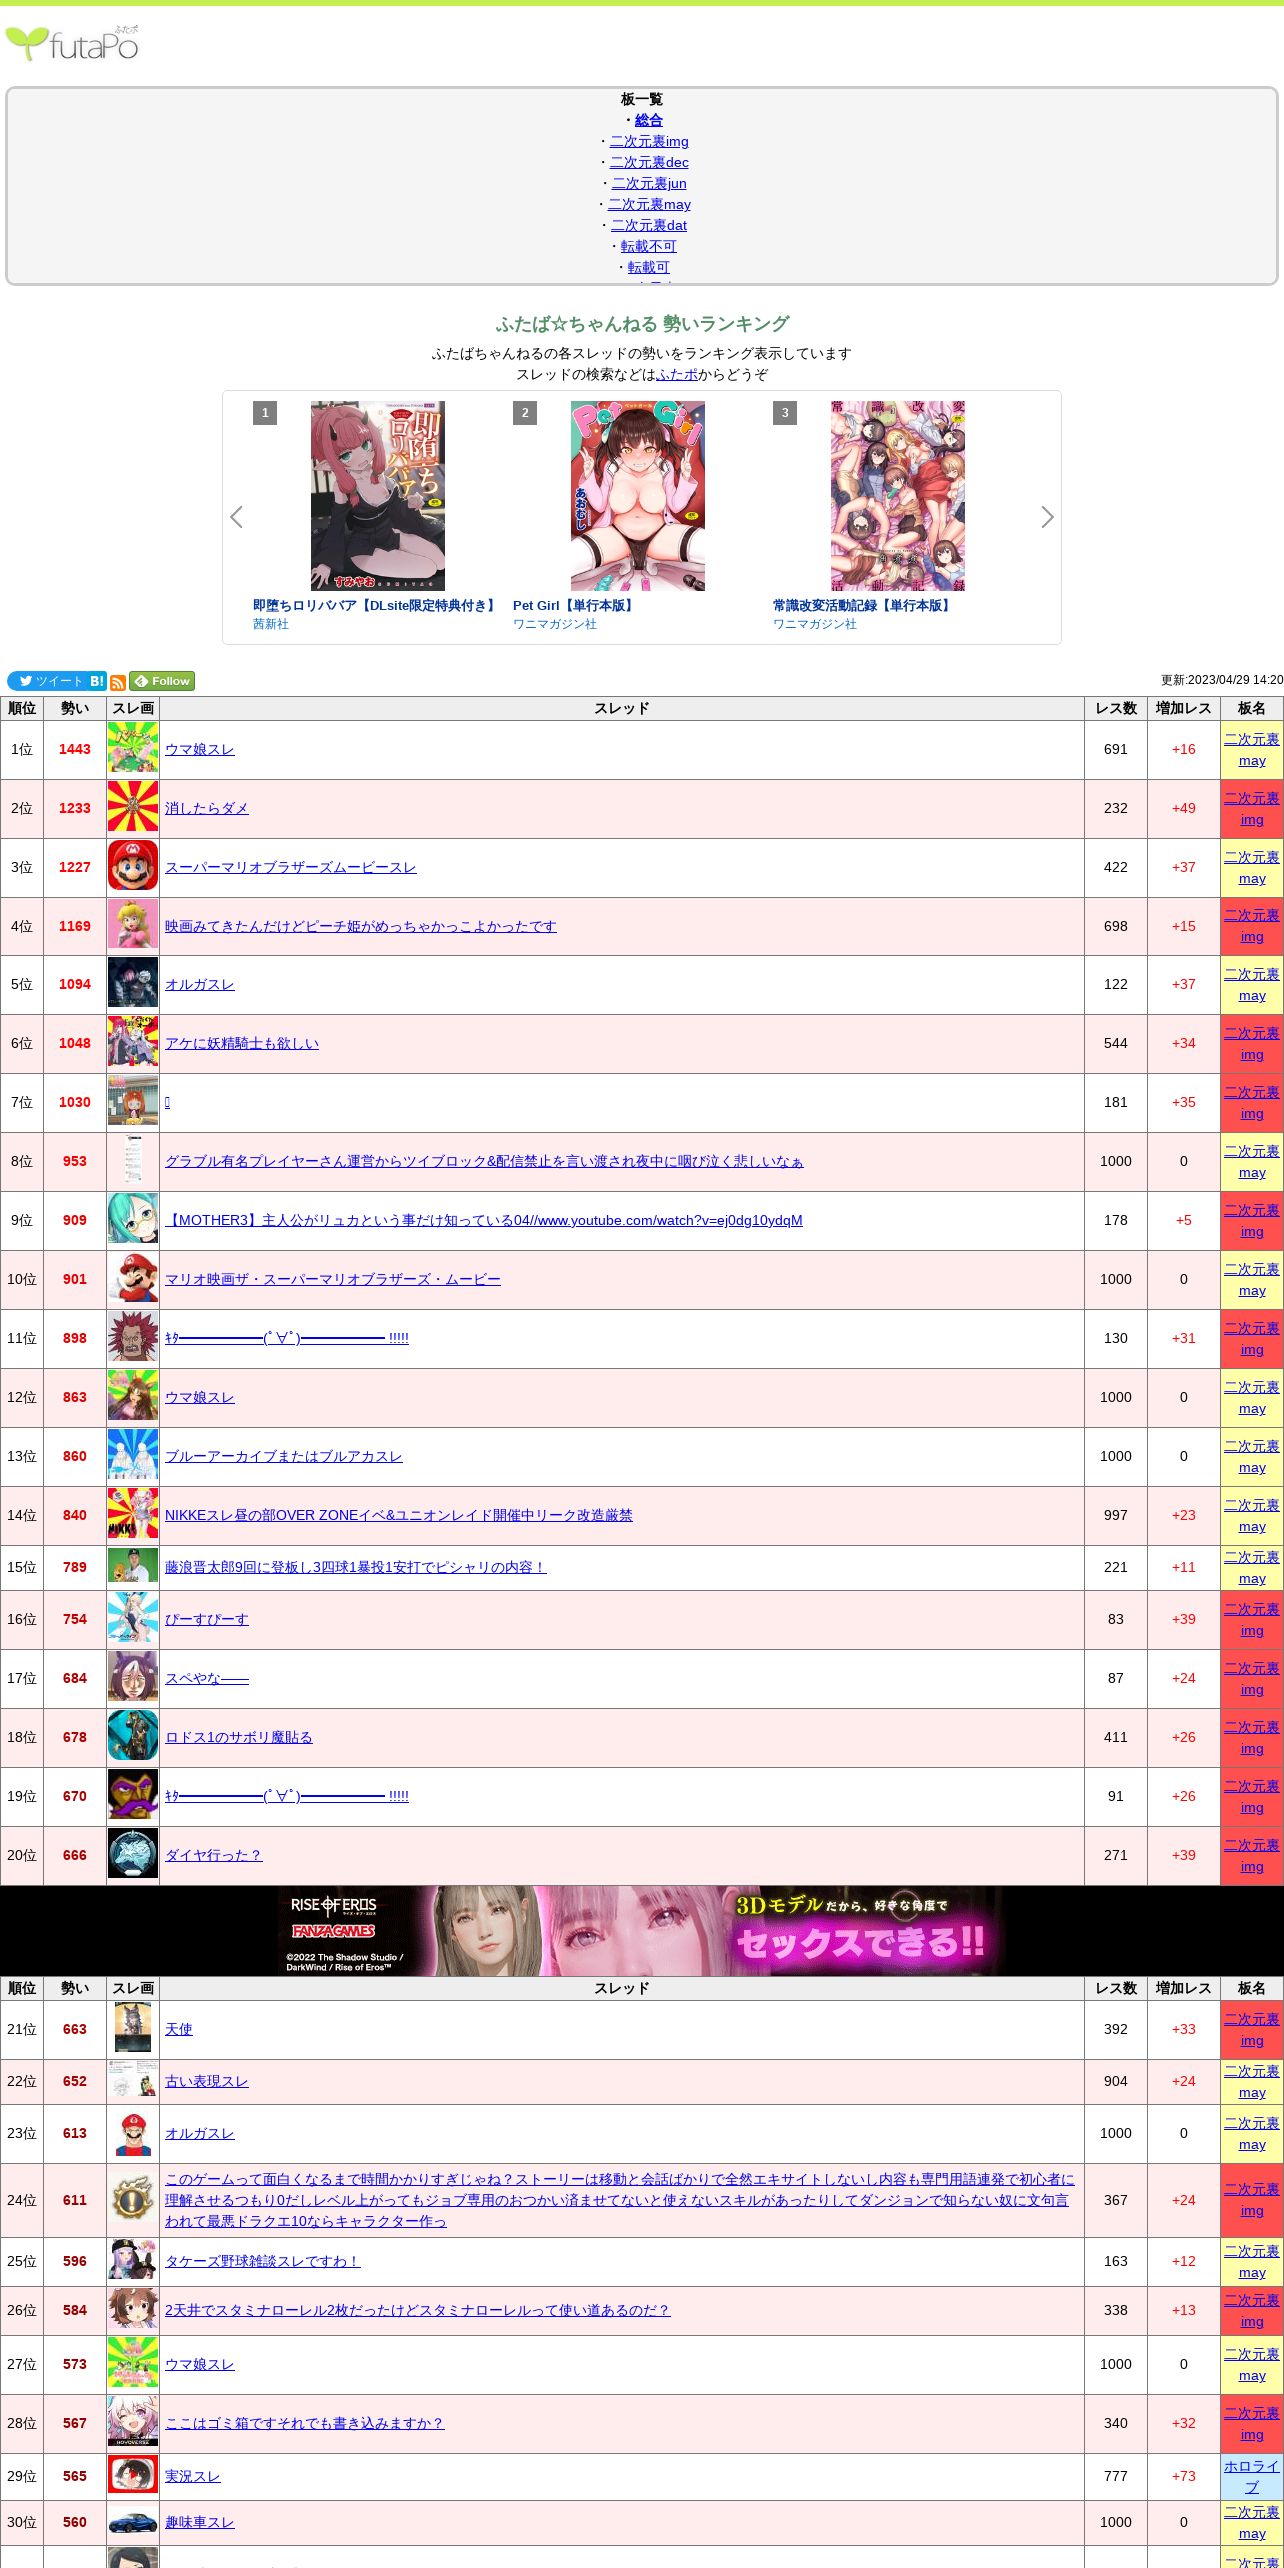Image resolution: width=1284 pixels, height=2568 pixels.
Task: Open the スペやな thread at rank 17
Action: [x=207, y=1678]
